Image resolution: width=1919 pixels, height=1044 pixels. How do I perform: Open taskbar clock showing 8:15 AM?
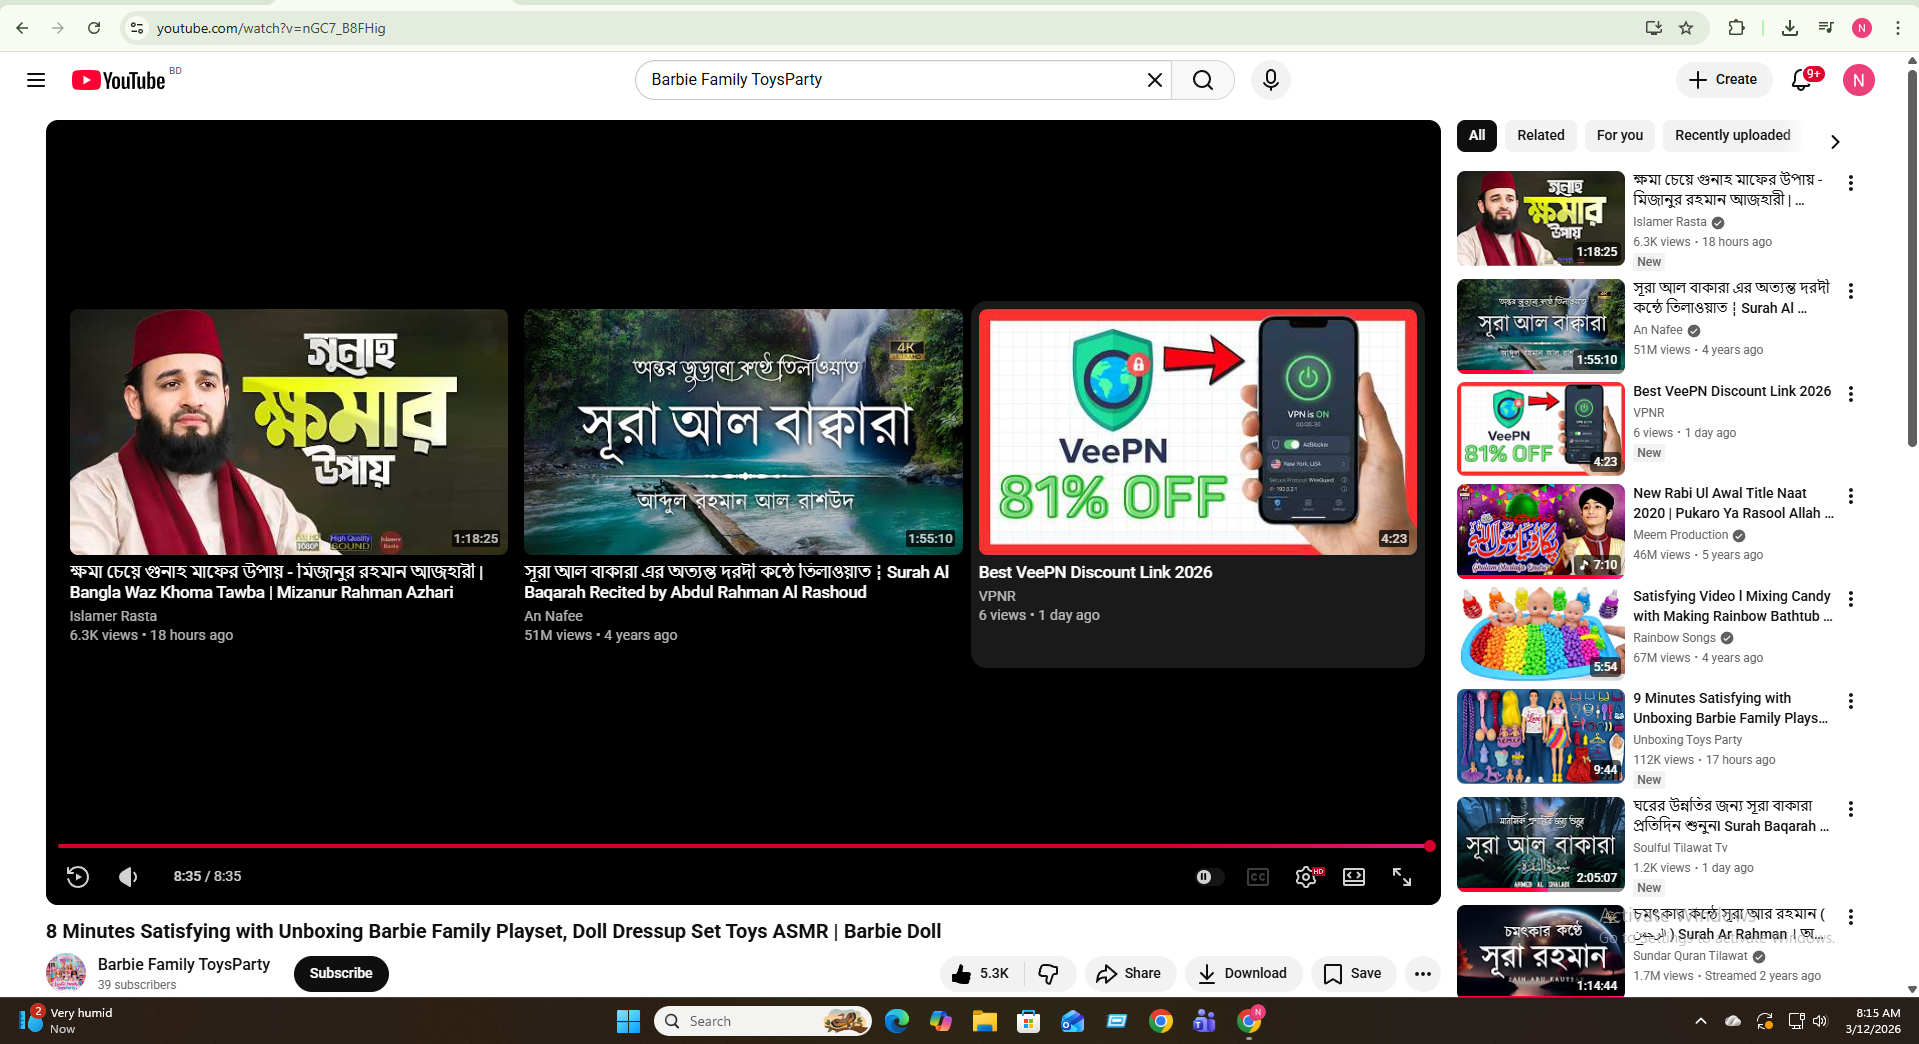pyautogui.click(x=1873, y=1021)
